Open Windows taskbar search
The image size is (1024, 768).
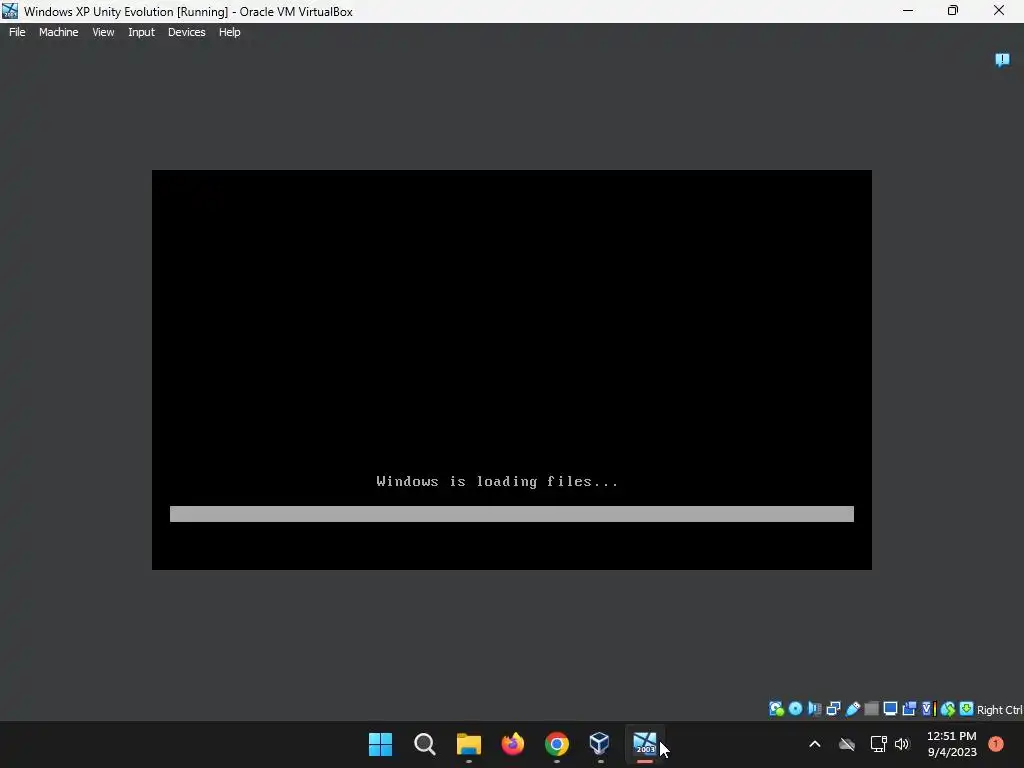(424, 744)
